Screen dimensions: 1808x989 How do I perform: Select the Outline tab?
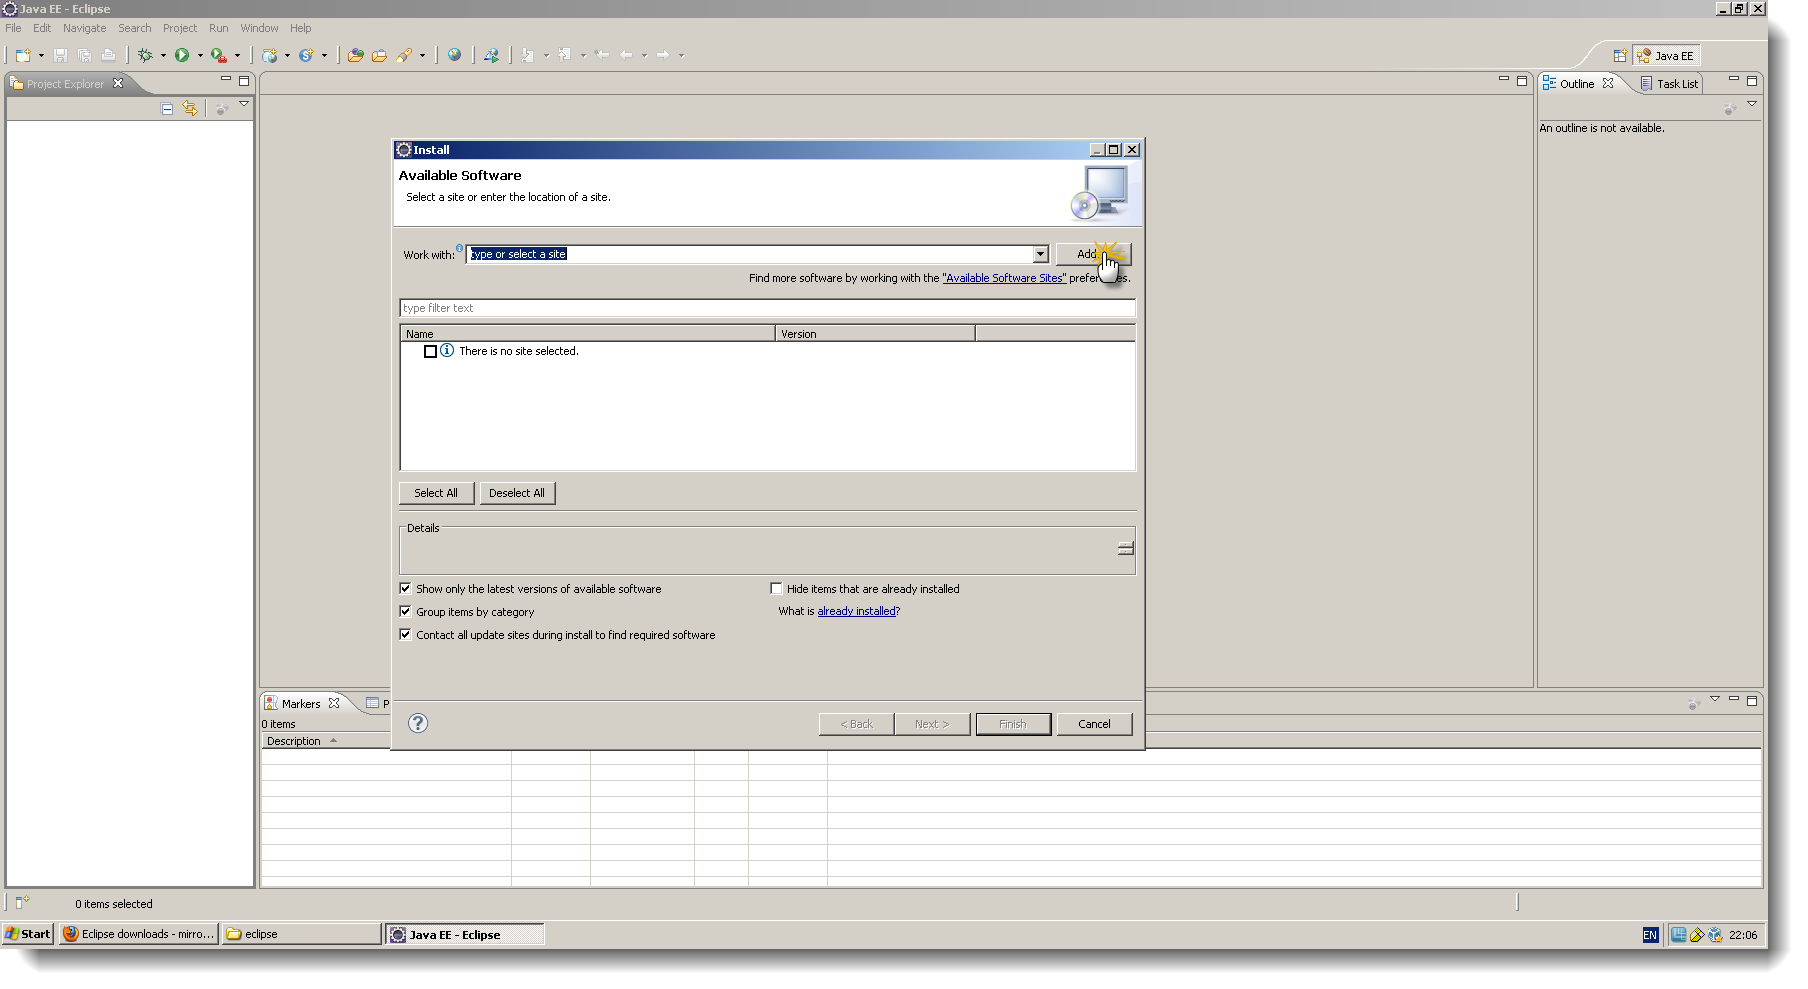[1577, 84]
